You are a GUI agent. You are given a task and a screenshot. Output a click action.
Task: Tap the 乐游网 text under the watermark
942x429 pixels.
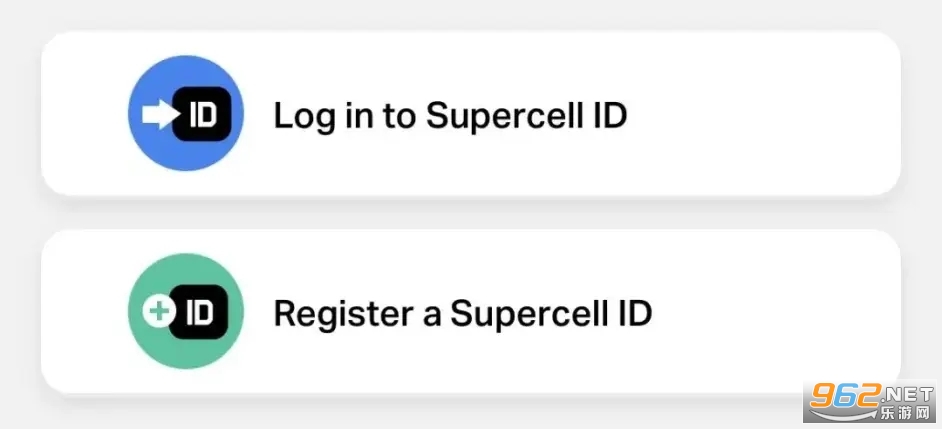(905, 413)
